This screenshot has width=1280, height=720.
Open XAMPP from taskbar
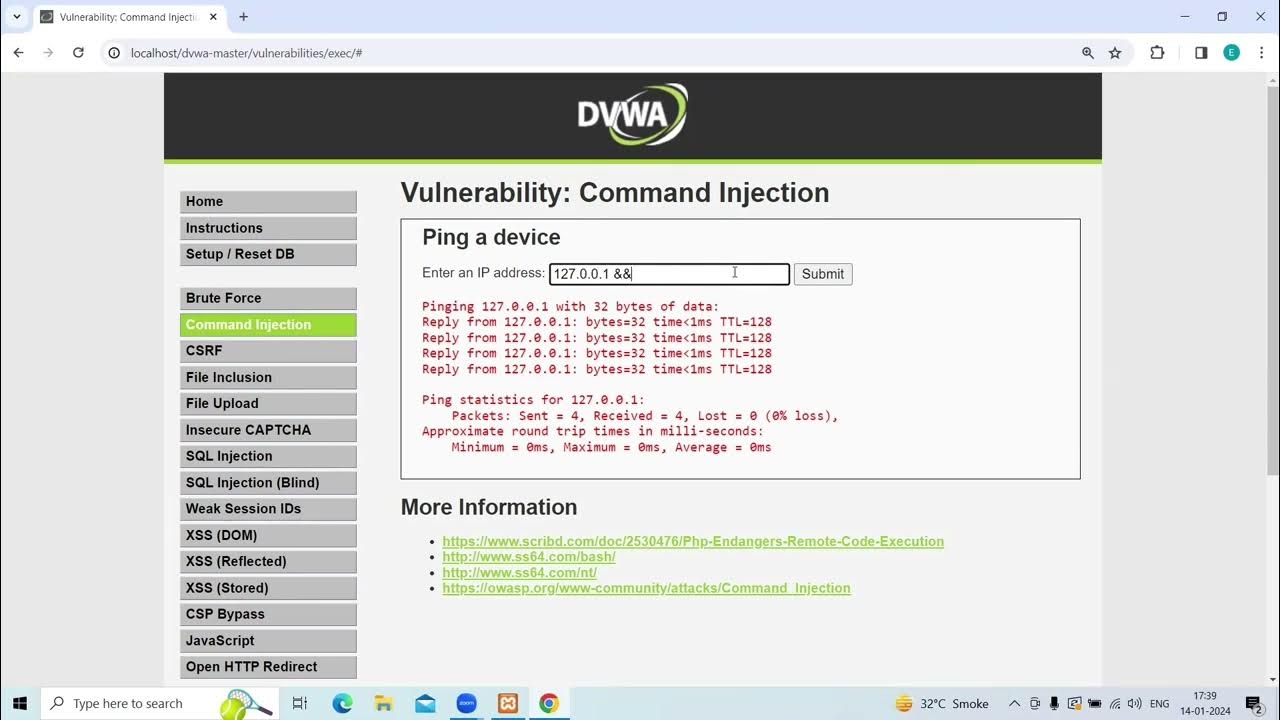pyautogui.click(x=507, y=703)
